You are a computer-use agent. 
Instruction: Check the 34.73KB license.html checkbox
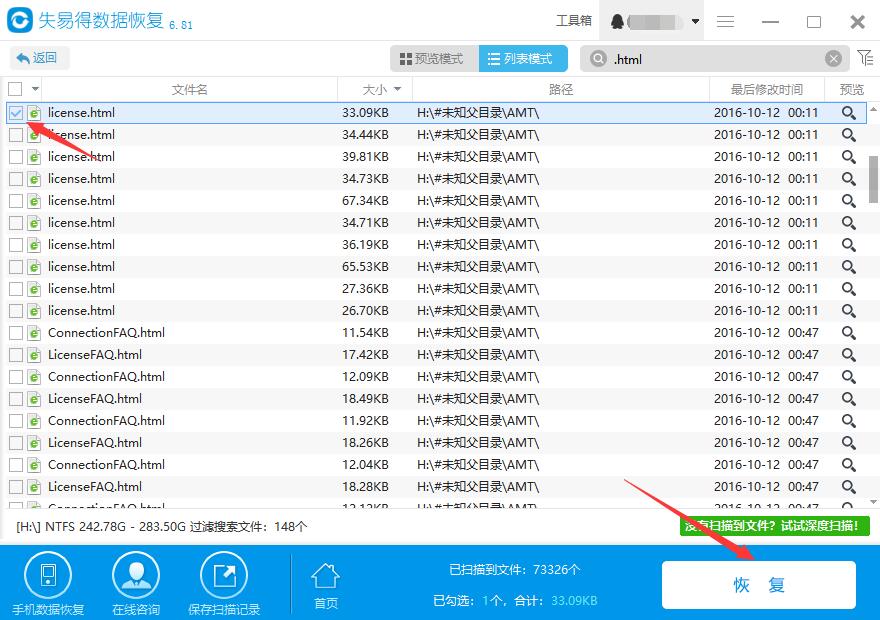click(16, 179)
